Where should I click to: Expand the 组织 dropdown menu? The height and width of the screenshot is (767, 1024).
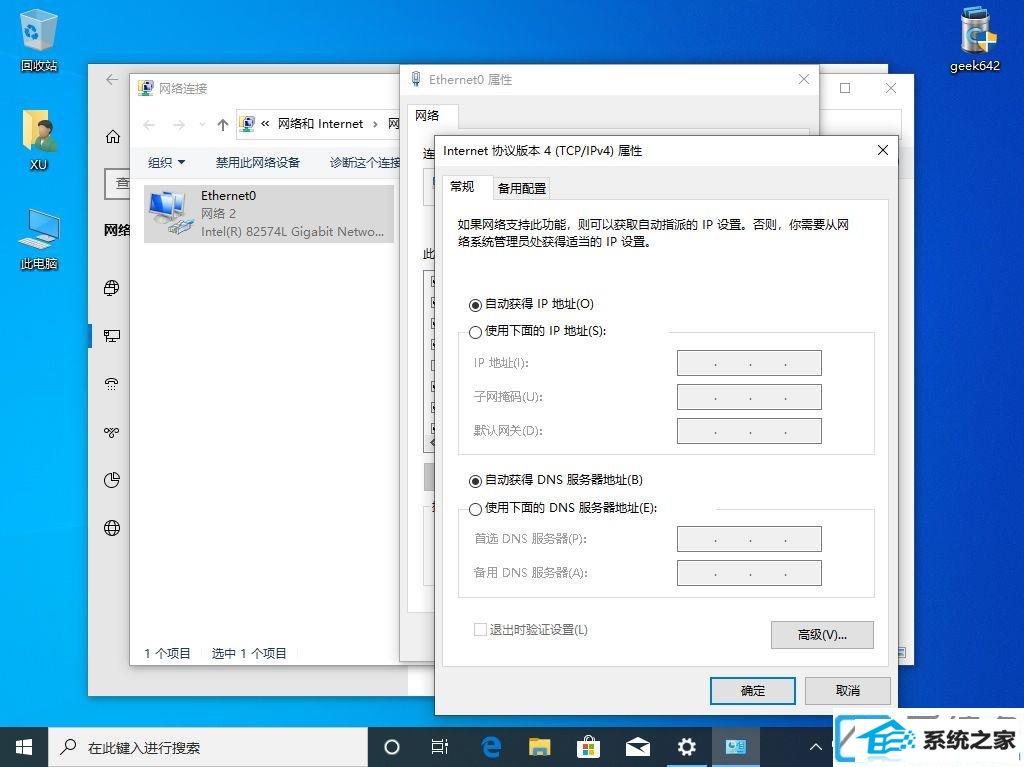click(166, 163)
